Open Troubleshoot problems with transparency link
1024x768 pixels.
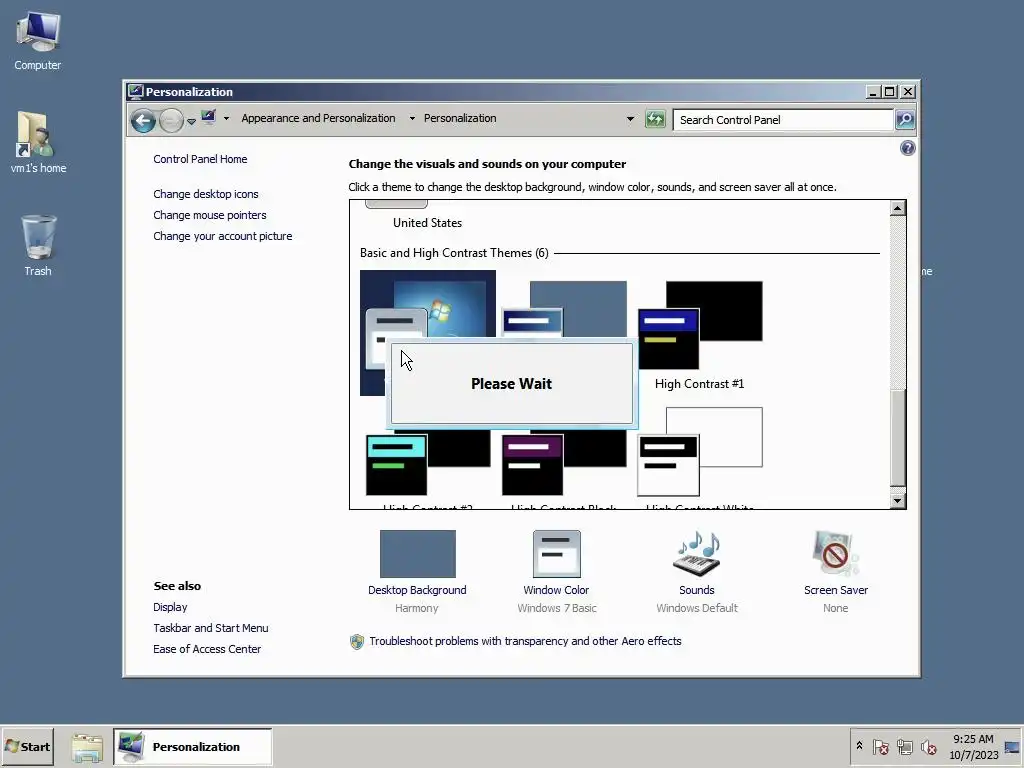click(525, 641)
